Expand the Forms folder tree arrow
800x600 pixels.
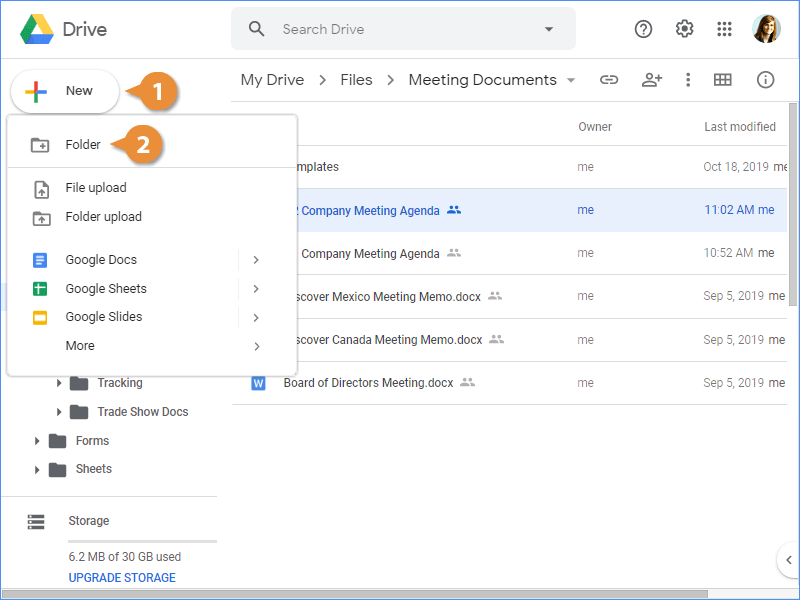point(37,441)
